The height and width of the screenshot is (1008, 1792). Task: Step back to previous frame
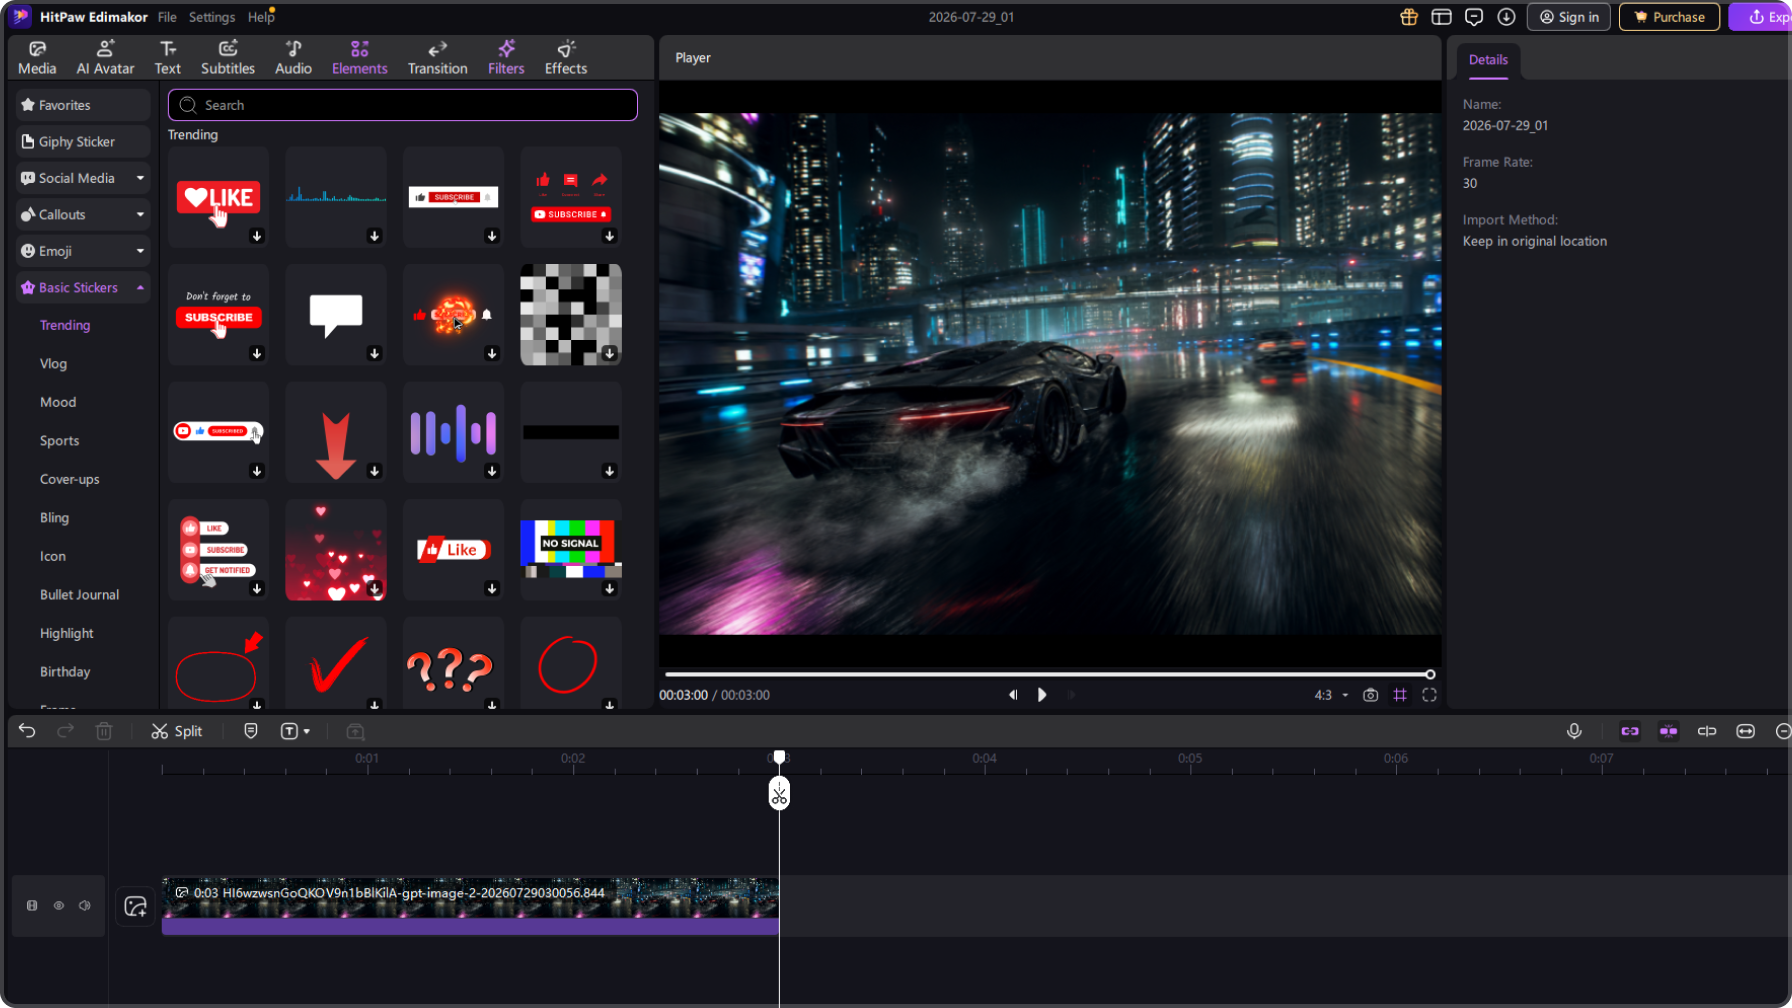coord(1013,695)
